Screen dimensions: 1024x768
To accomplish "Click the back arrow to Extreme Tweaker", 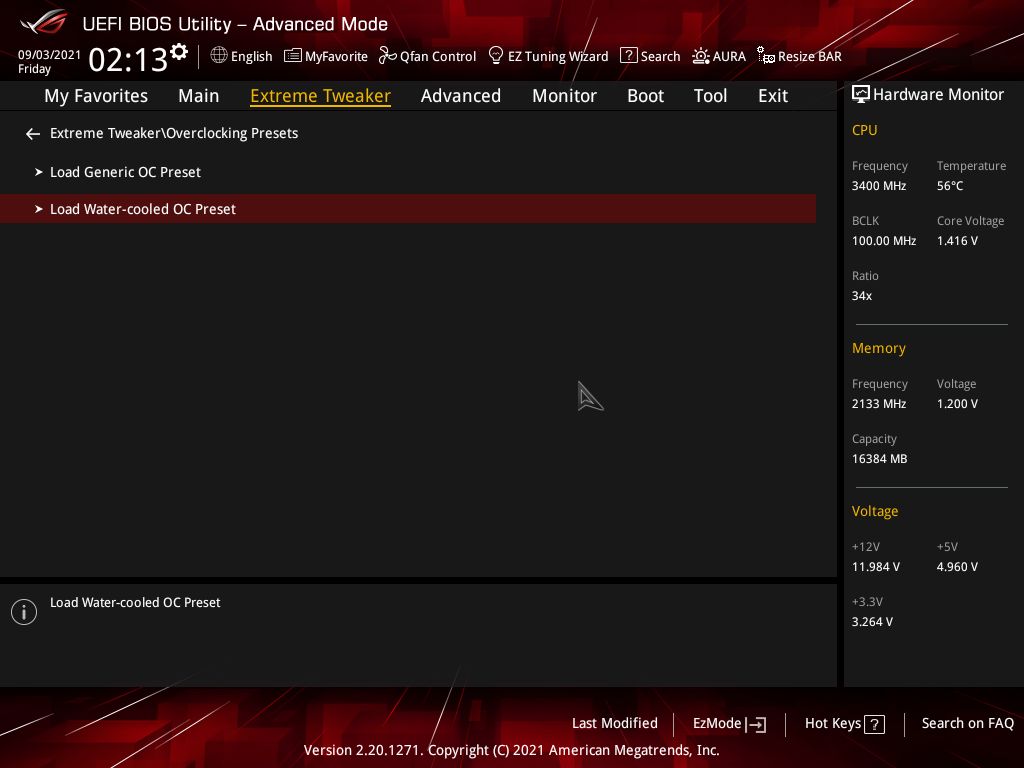I will 33,134.
